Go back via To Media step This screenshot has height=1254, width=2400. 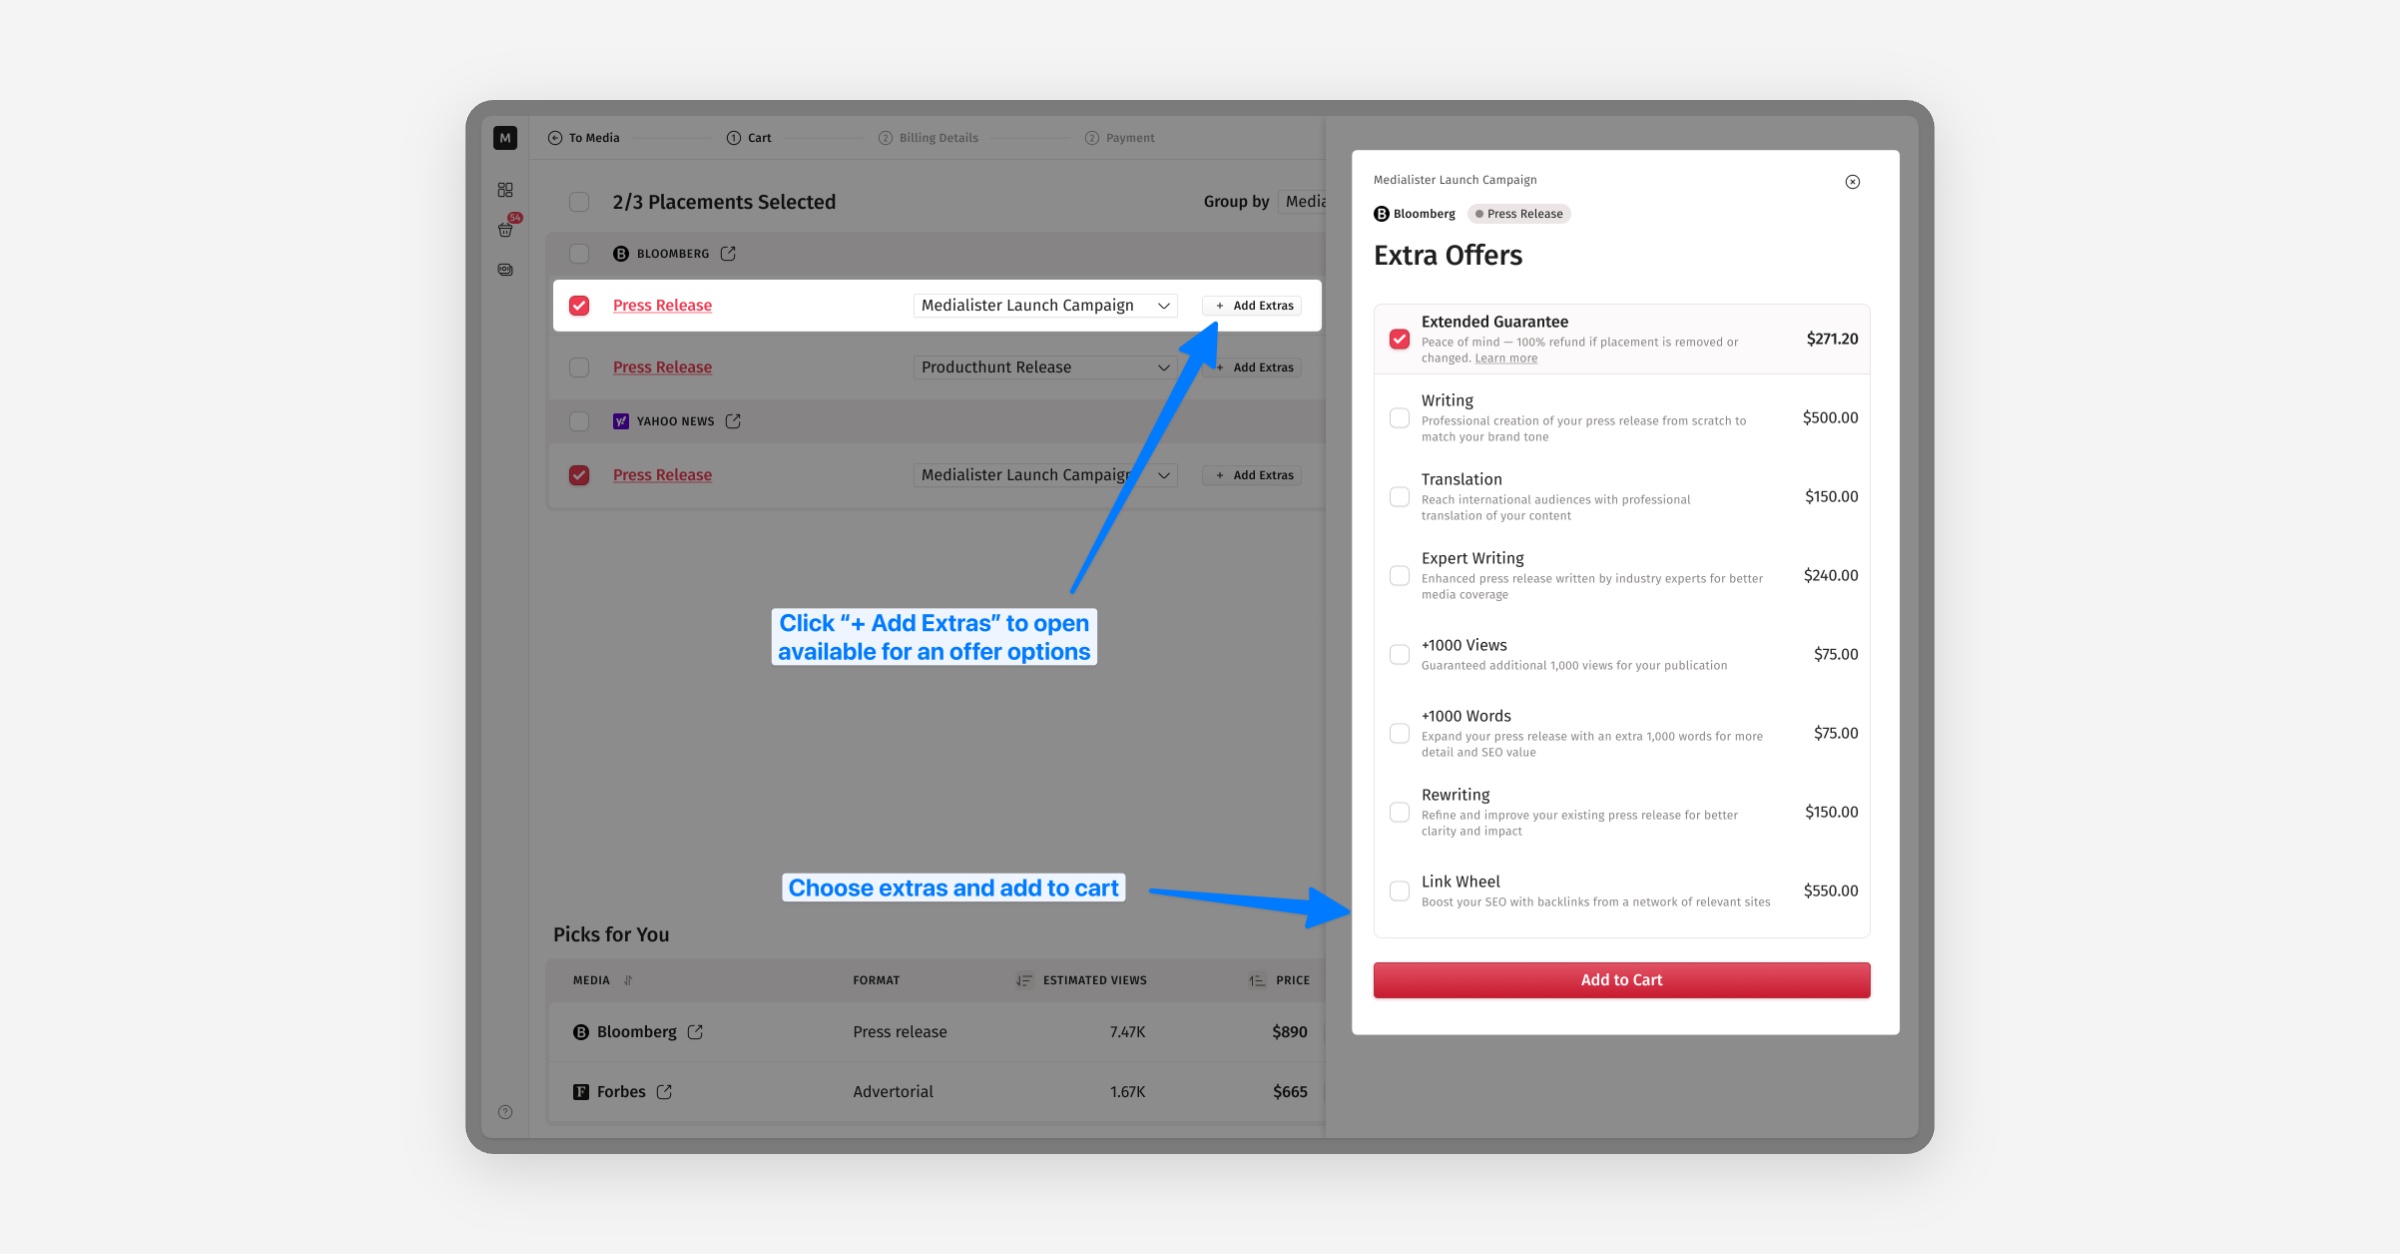click(x=584, y=138)
